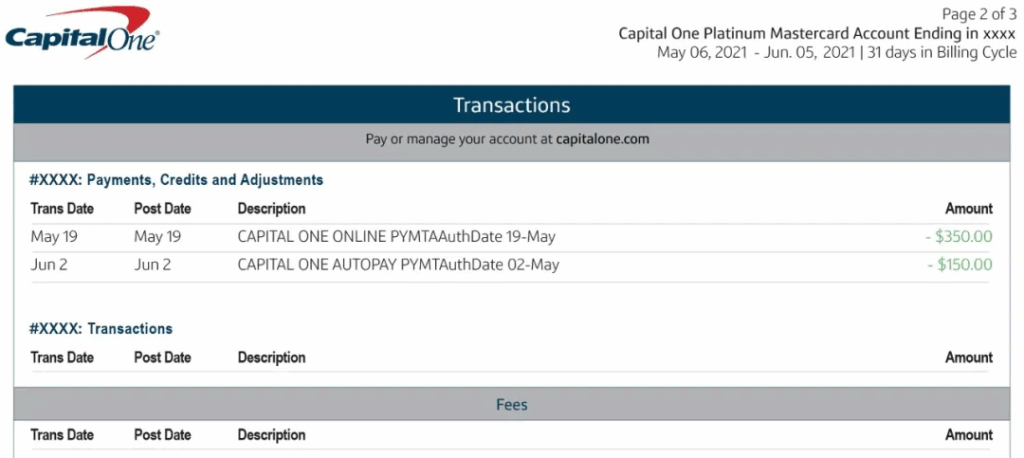The width and height of the screenshot is (1024, 458).
Task: Select the Jun 2 autopay payment description
Action: pyautogui.click(x=398, y=265)
